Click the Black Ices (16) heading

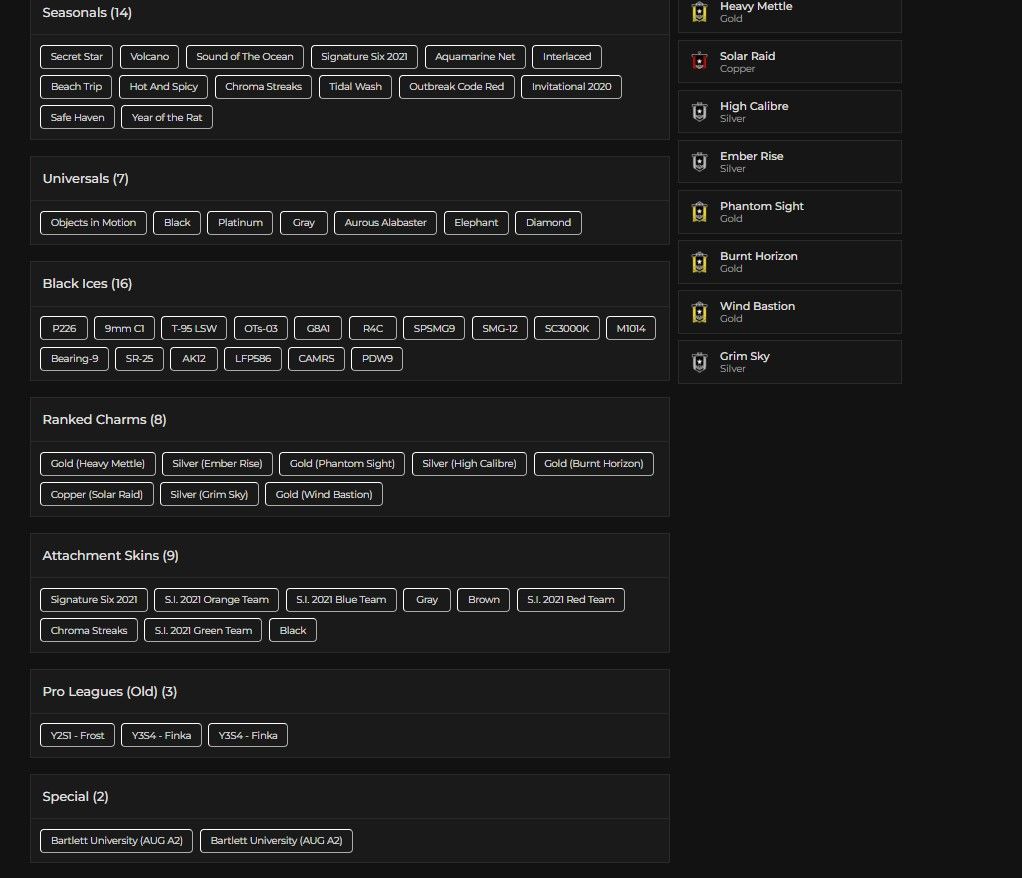tap(87, 284)
